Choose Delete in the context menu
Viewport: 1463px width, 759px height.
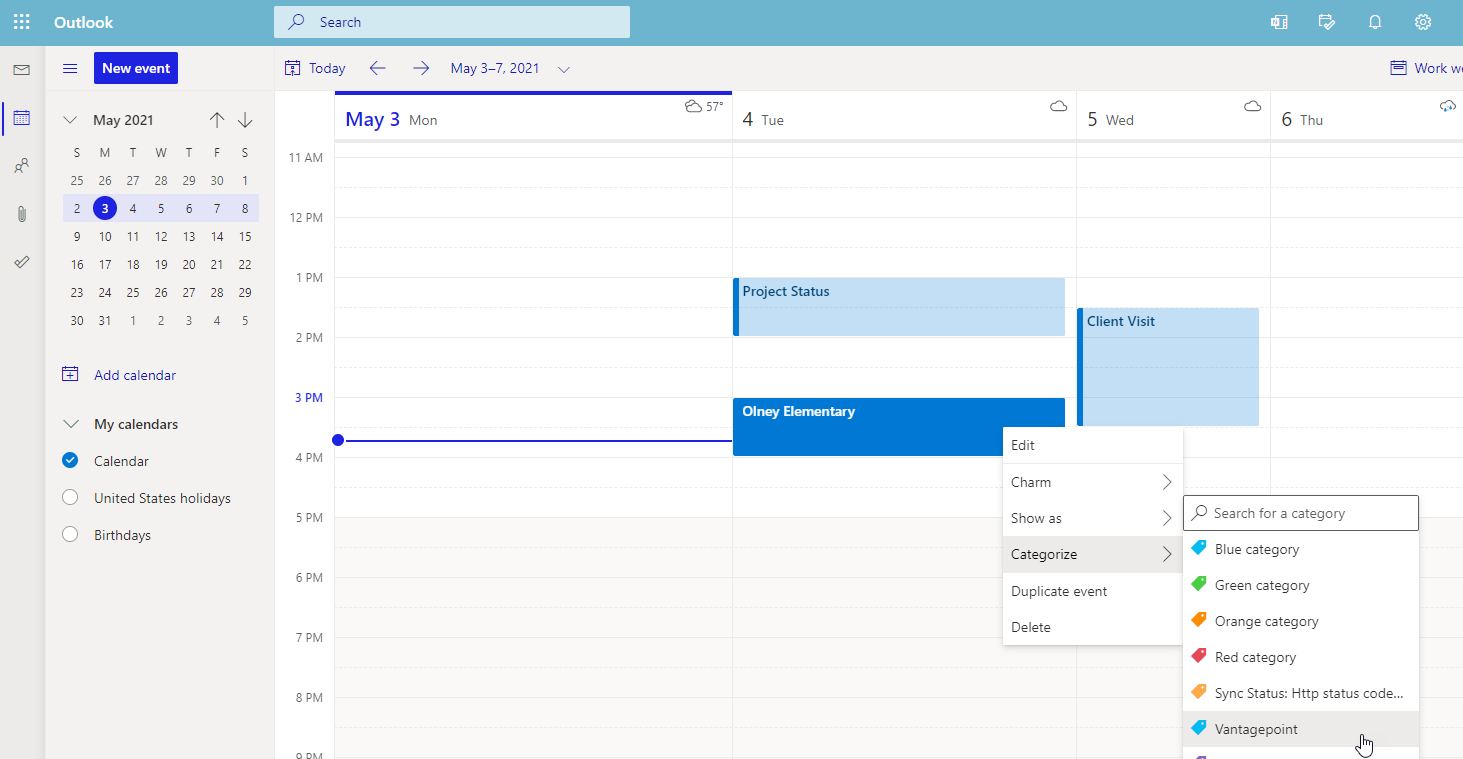click(x=1093, y=627)
